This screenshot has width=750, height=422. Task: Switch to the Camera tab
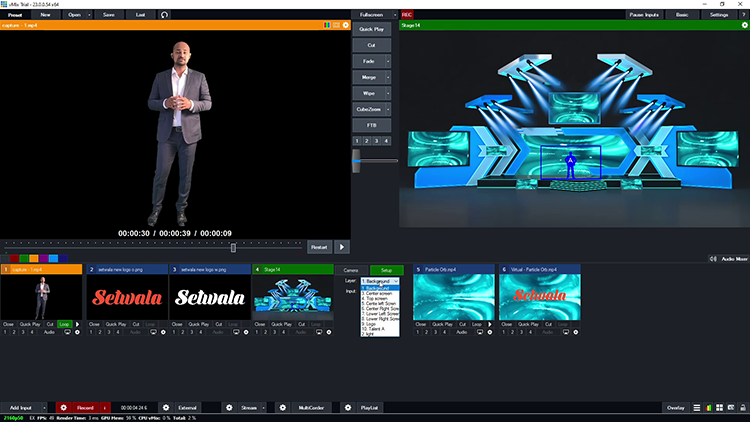(x=351, y=270)
